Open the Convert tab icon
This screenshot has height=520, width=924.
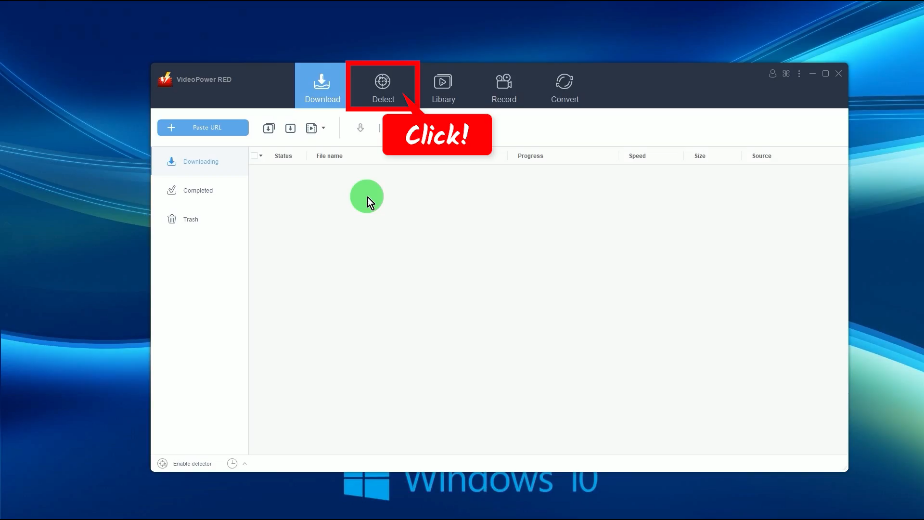point(564,86)
